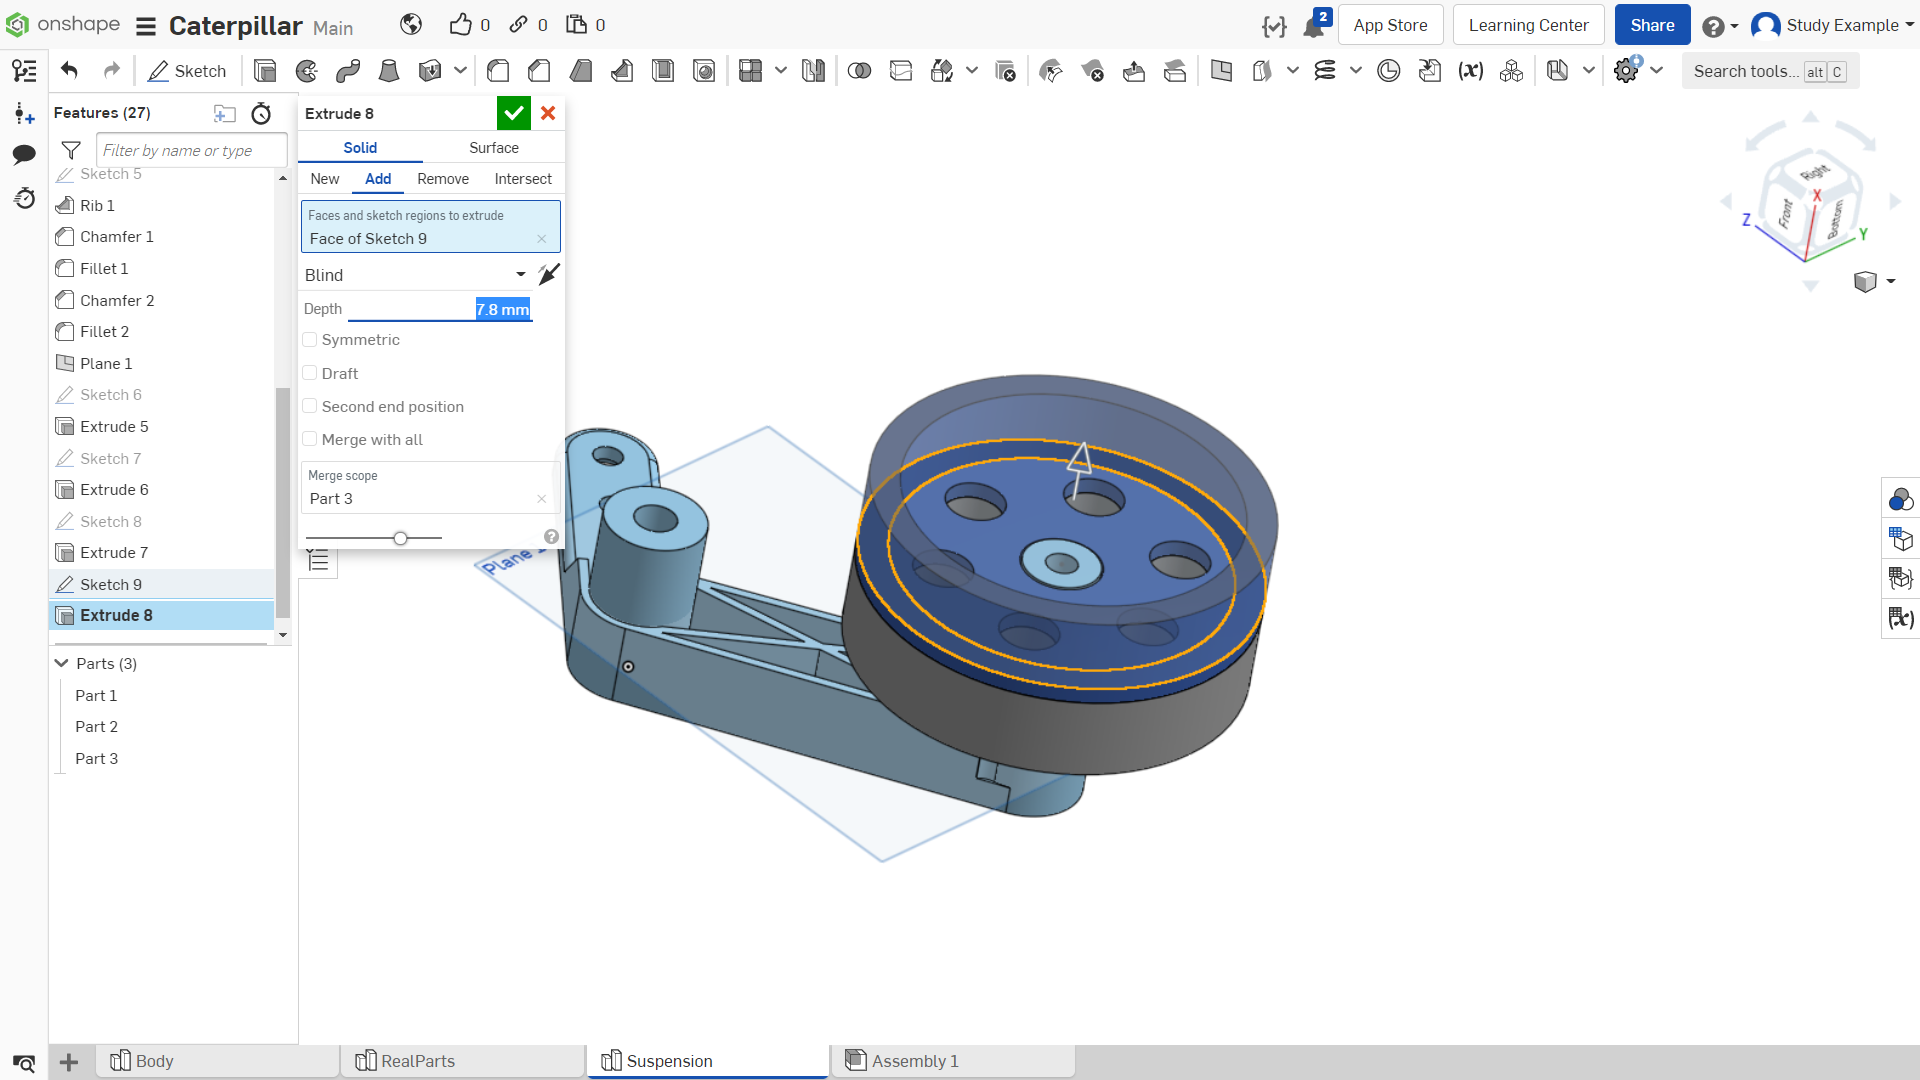
Task: Enable Second end position checkbox
Action: point(310,407)
